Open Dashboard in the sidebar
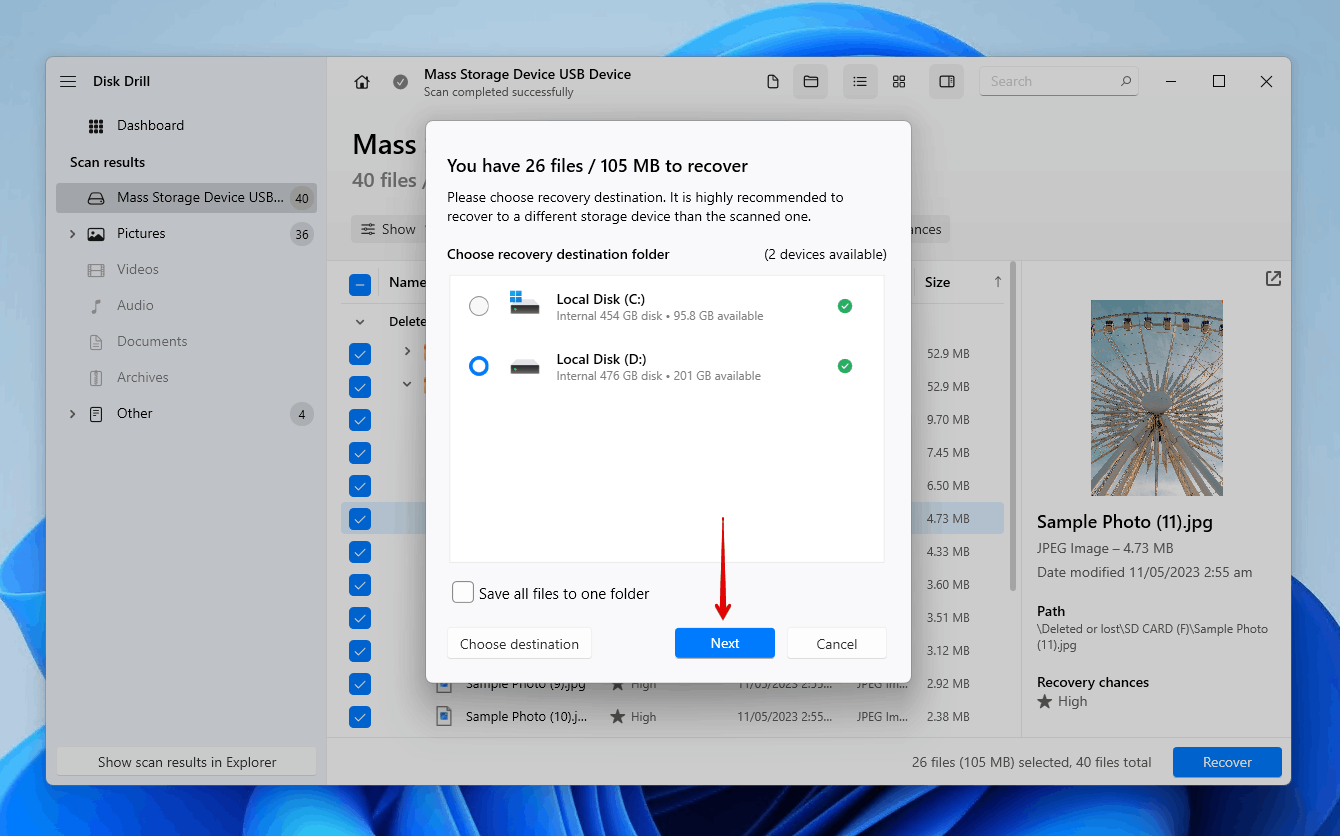Viewport: 1340px width, 836px height. click(150, 126)
